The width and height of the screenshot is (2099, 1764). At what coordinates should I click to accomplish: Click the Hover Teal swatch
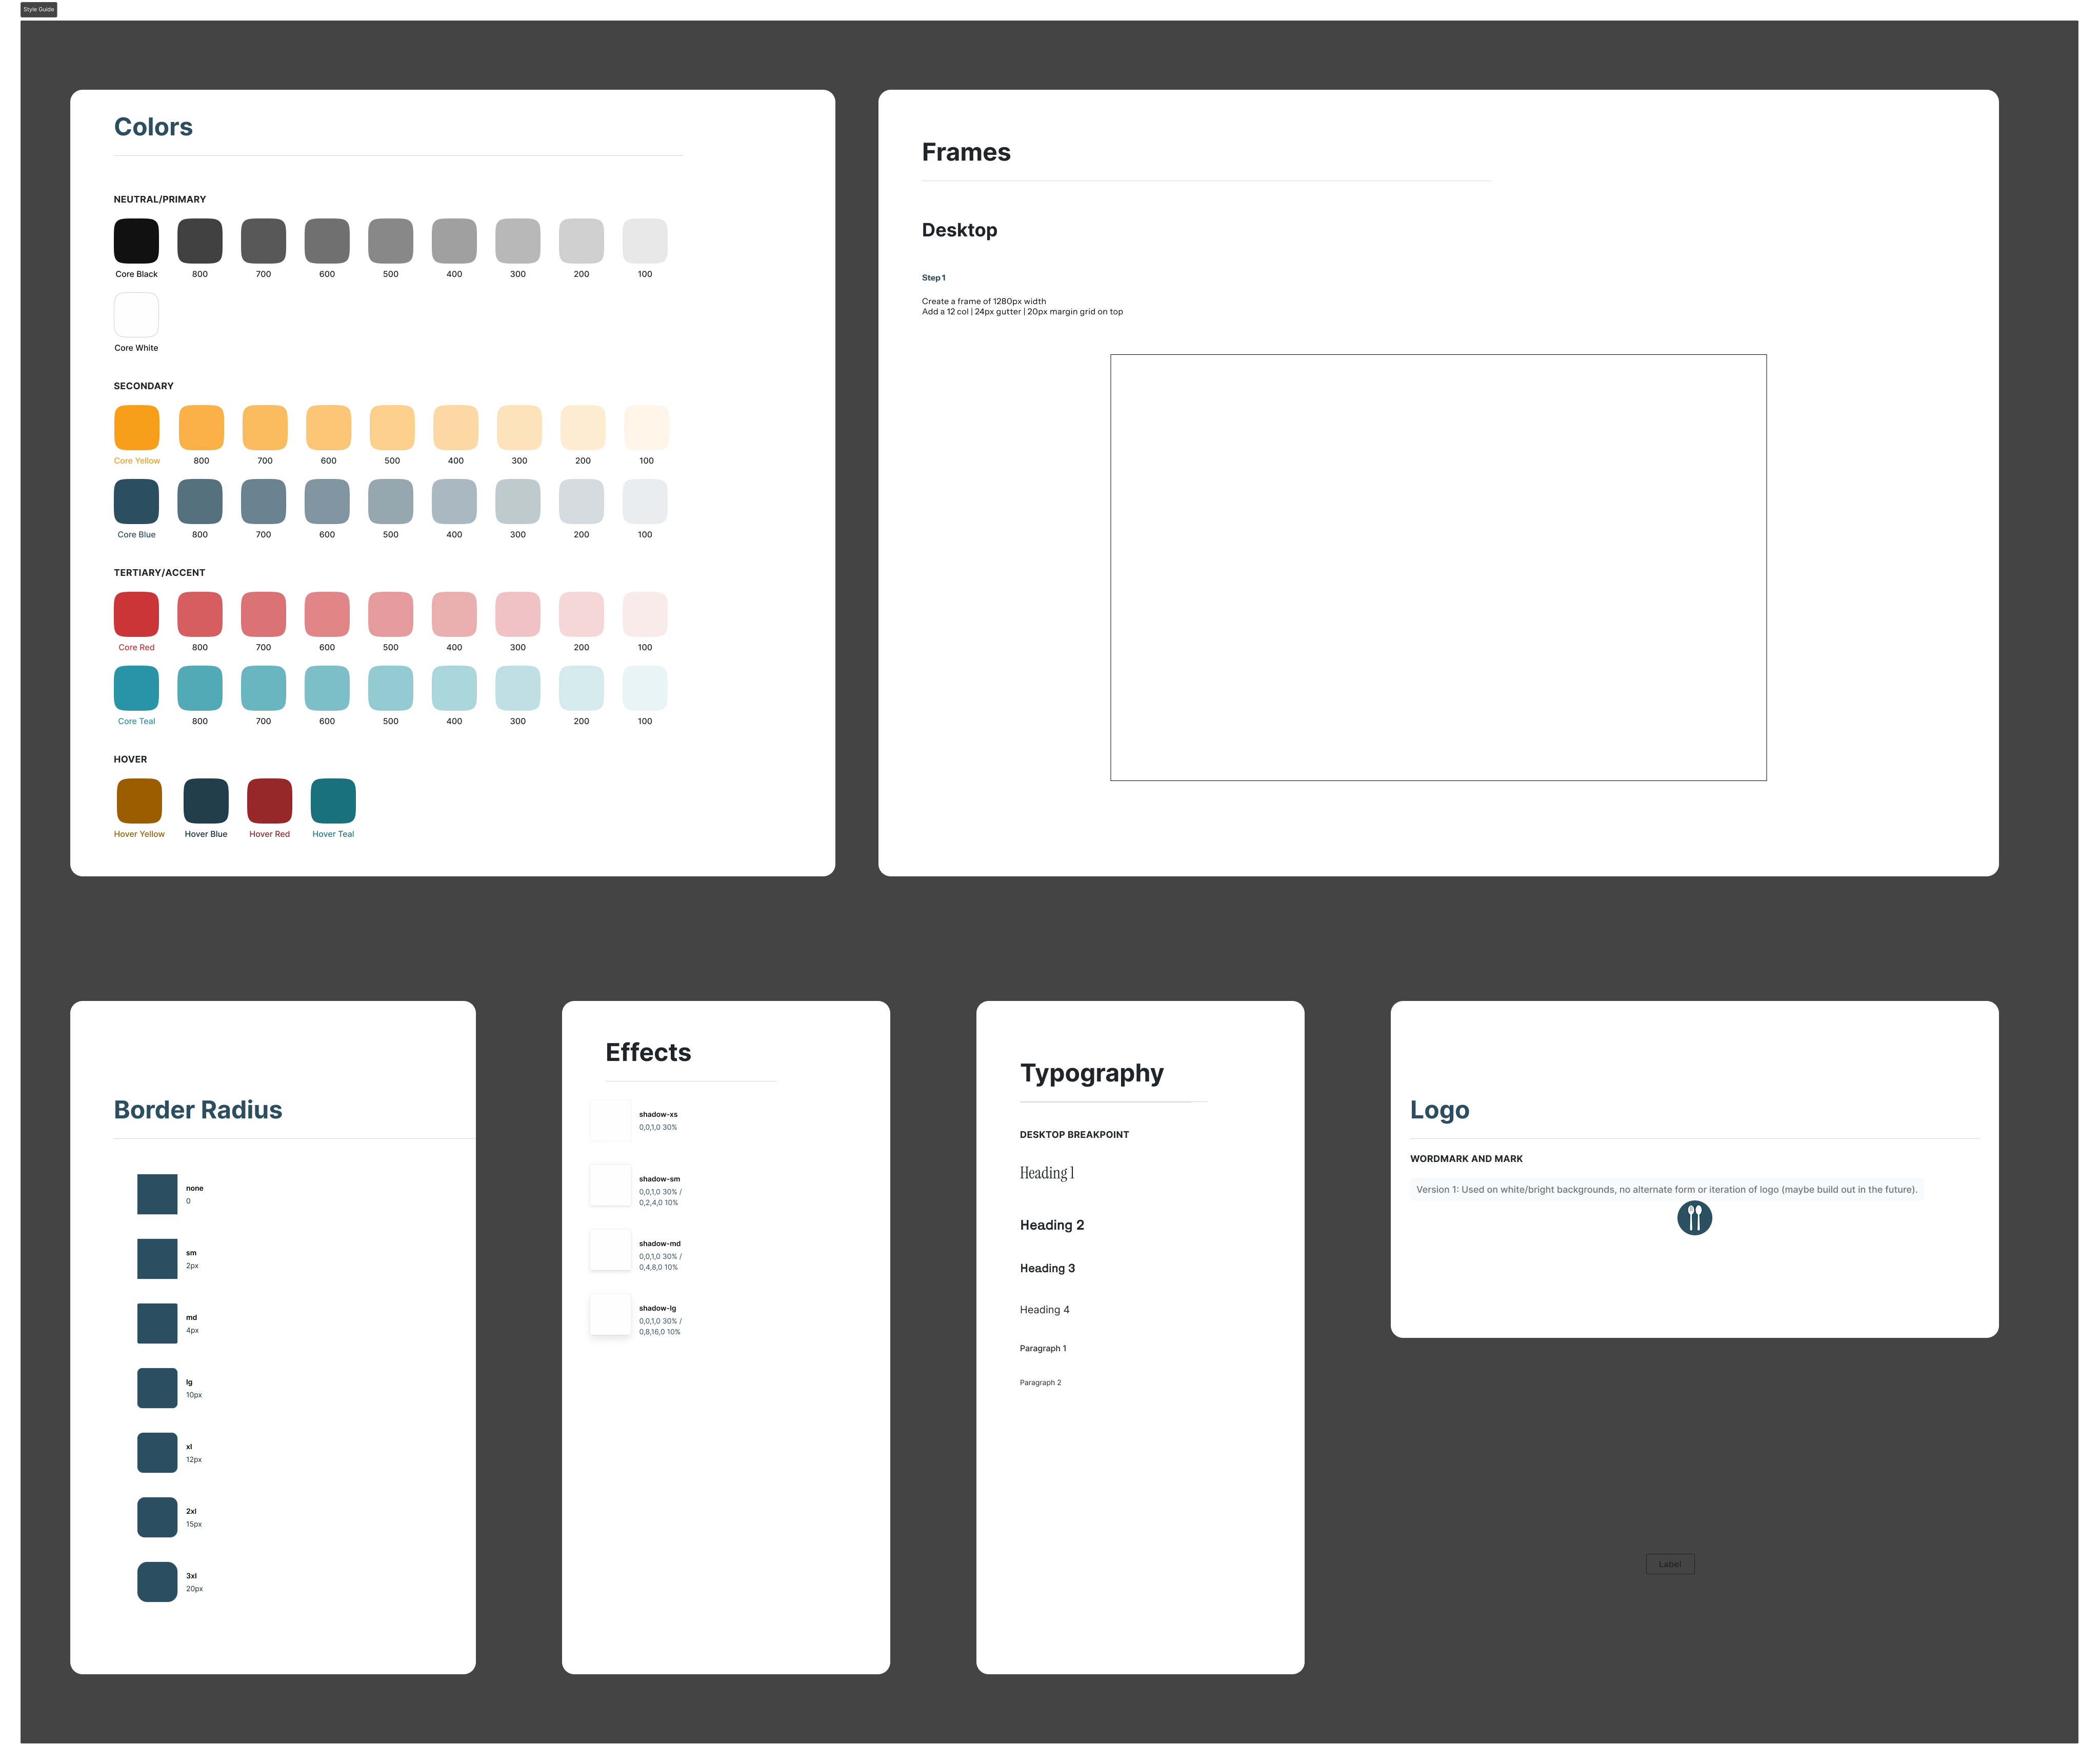333,801
